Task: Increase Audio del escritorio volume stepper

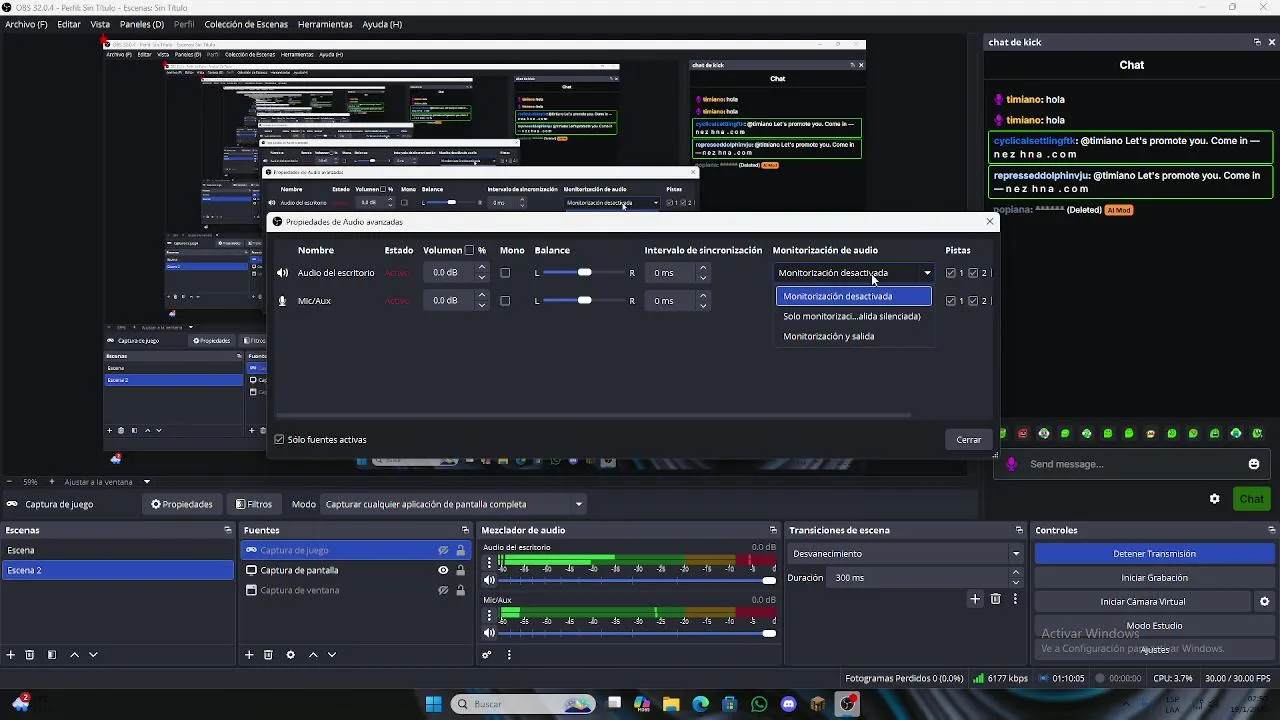Action: 482,268
